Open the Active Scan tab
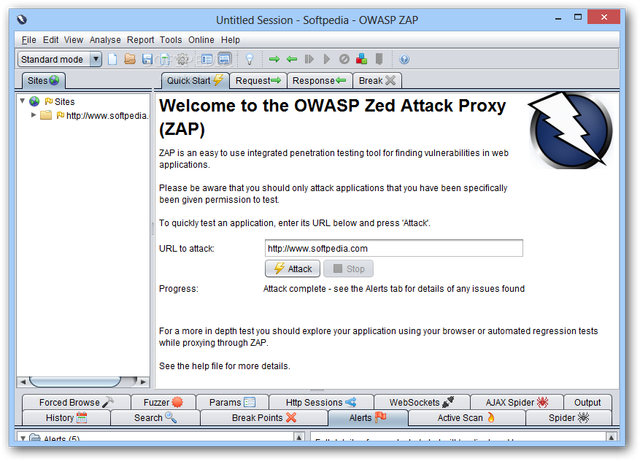The width and height of the screenshot is (640, 461). pyautogui.click(x=466, y=418)
